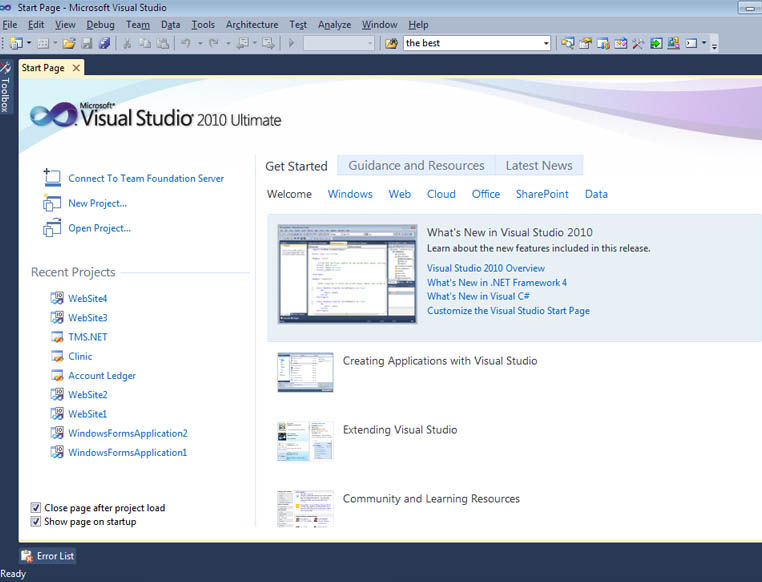Switch to Latest News tab
Screen dimensions: 762x582
point(539,166)
